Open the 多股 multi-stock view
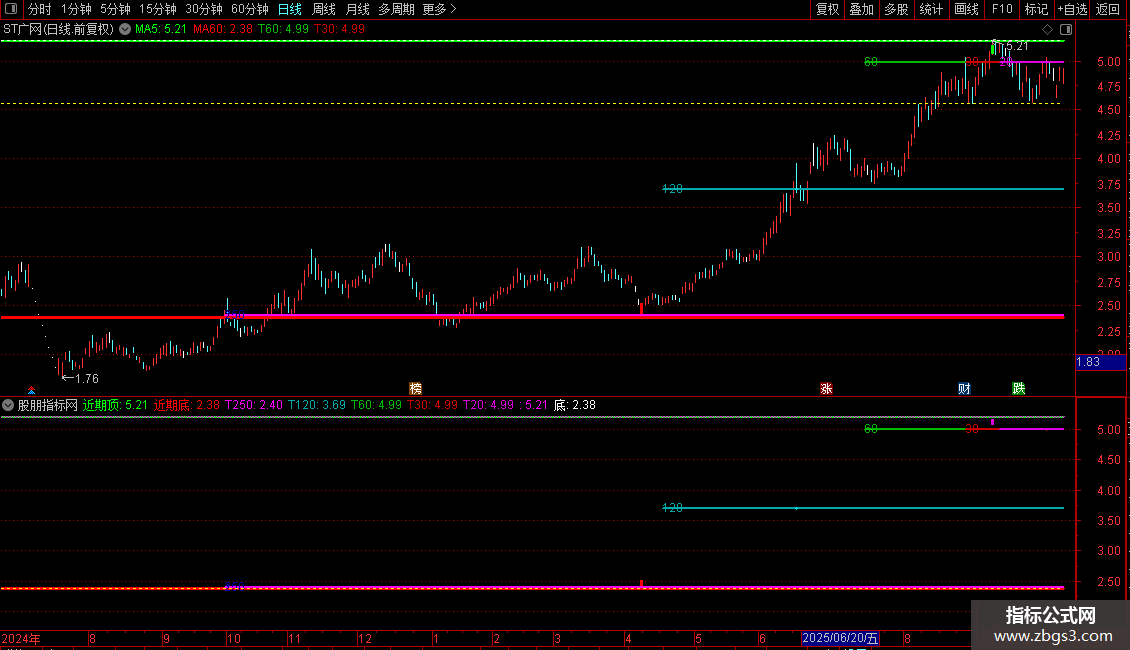 click(896, 9)
